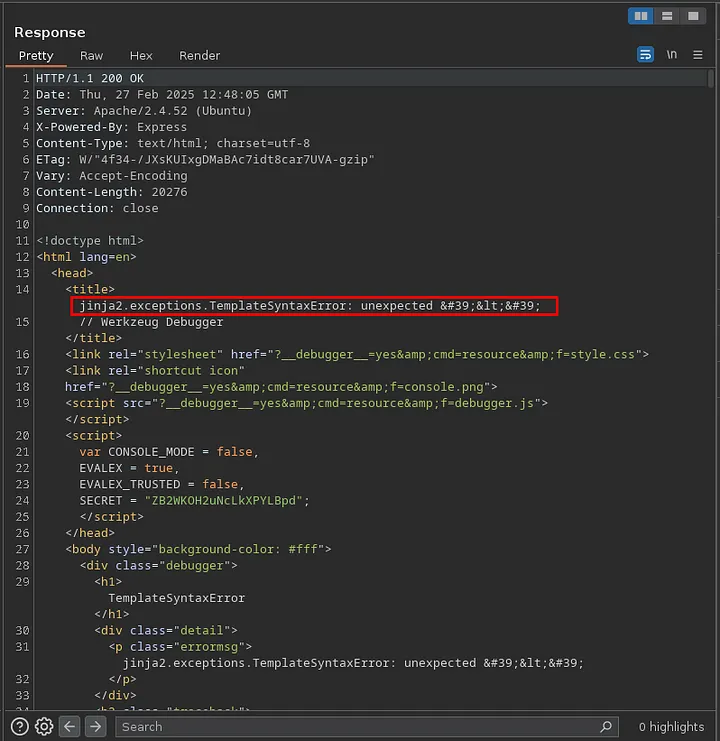Click the debugger.js script src line
The height and width of the screenshot is (741, 720).
[307, 403]
